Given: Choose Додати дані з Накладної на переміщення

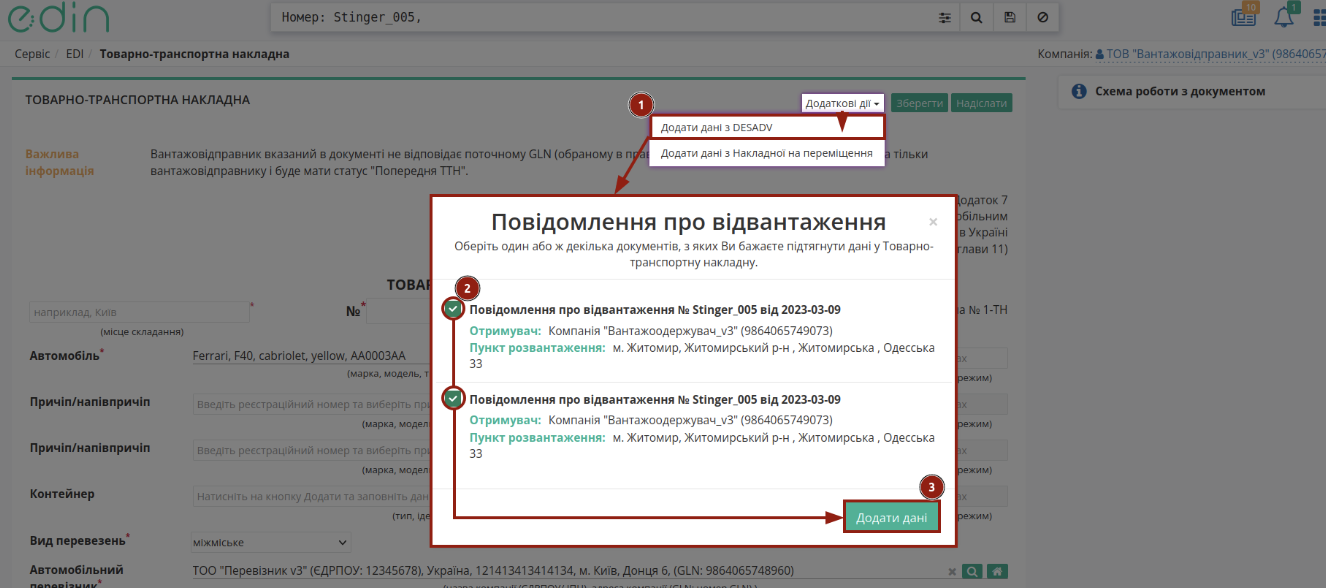Looking at the screenshot, I should pos(767,153).
